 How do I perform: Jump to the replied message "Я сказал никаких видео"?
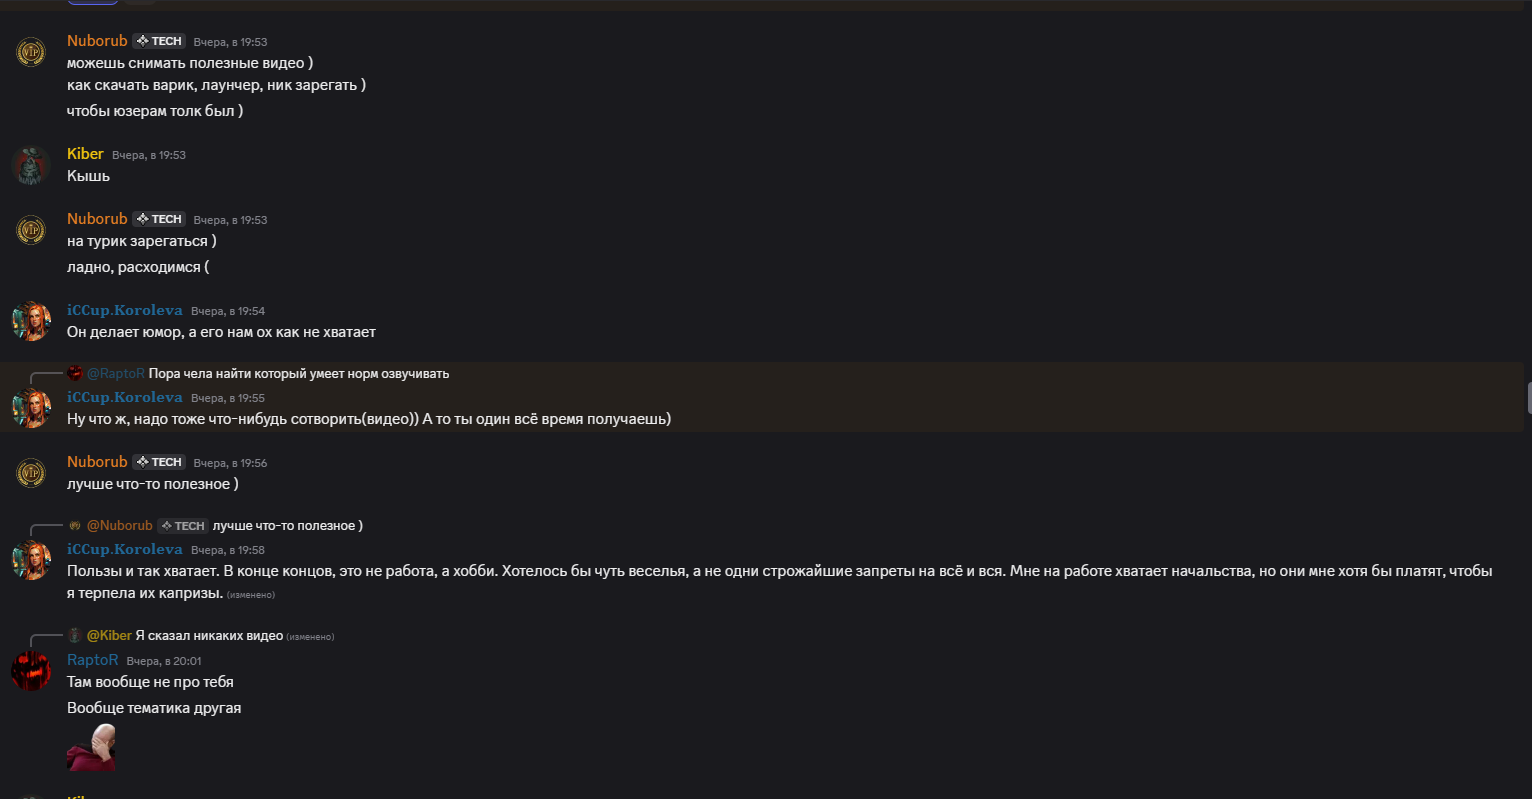(209, 636)
